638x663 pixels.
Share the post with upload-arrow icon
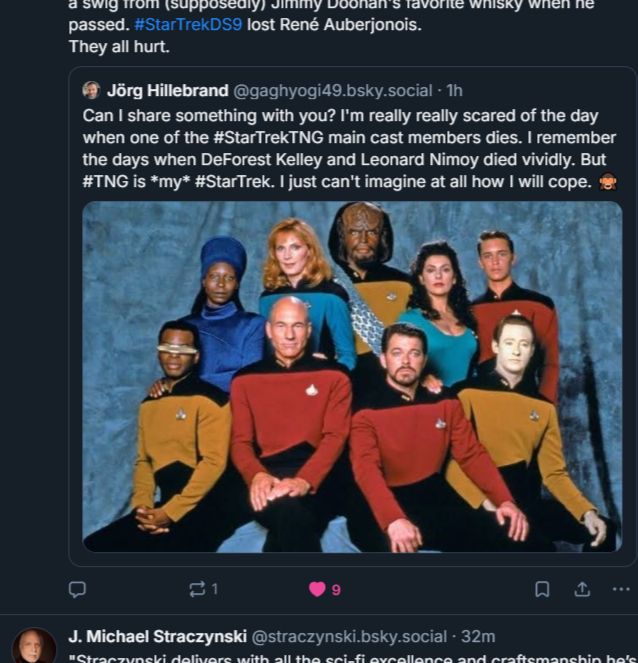582,589
